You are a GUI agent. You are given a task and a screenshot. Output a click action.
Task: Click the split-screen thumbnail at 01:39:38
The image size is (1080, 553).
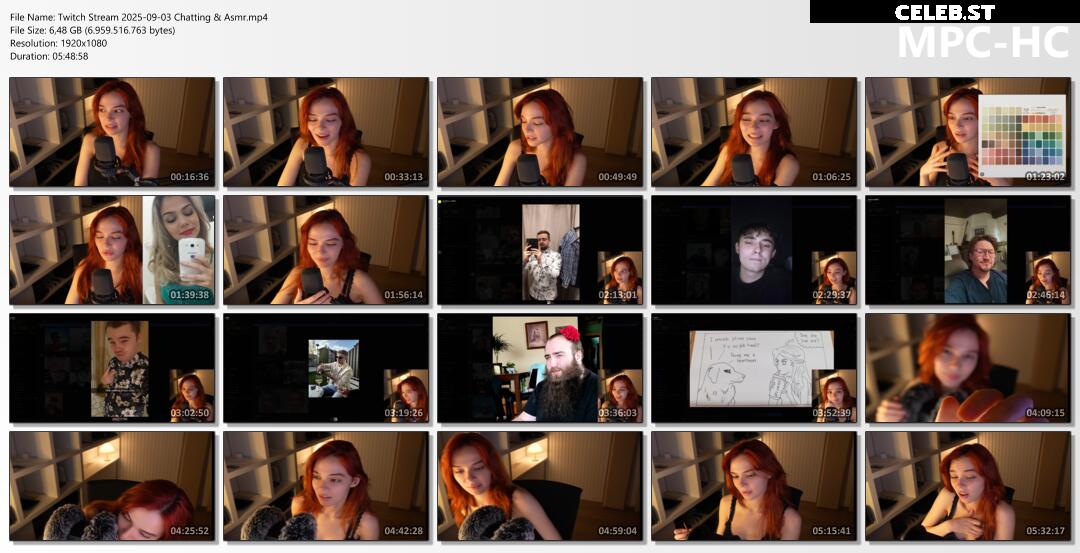pos(112,250)
